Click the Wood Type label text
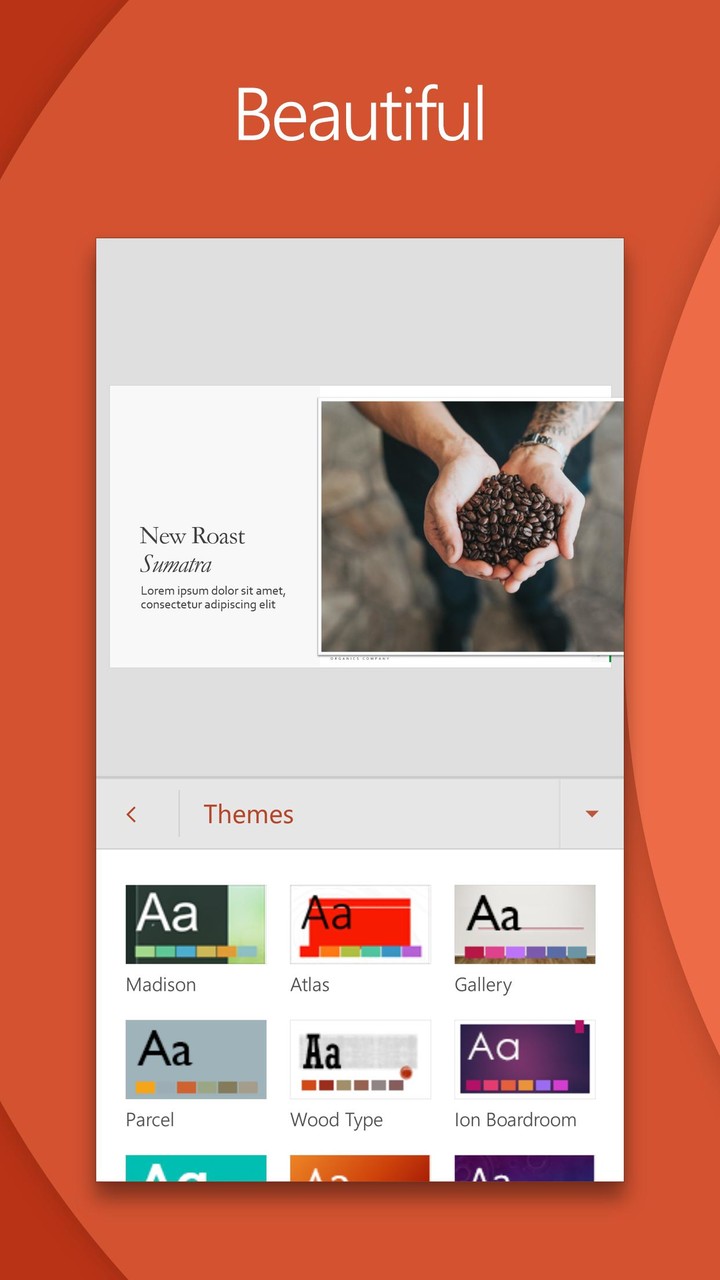720x1280 pixels. 336,1120
